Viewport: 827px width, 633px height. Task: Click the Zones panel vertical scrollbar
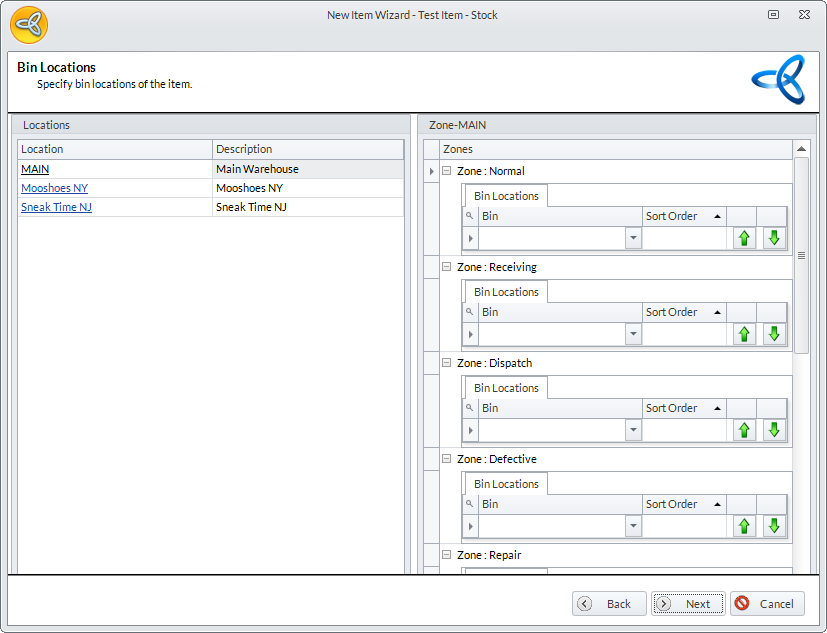801,255
